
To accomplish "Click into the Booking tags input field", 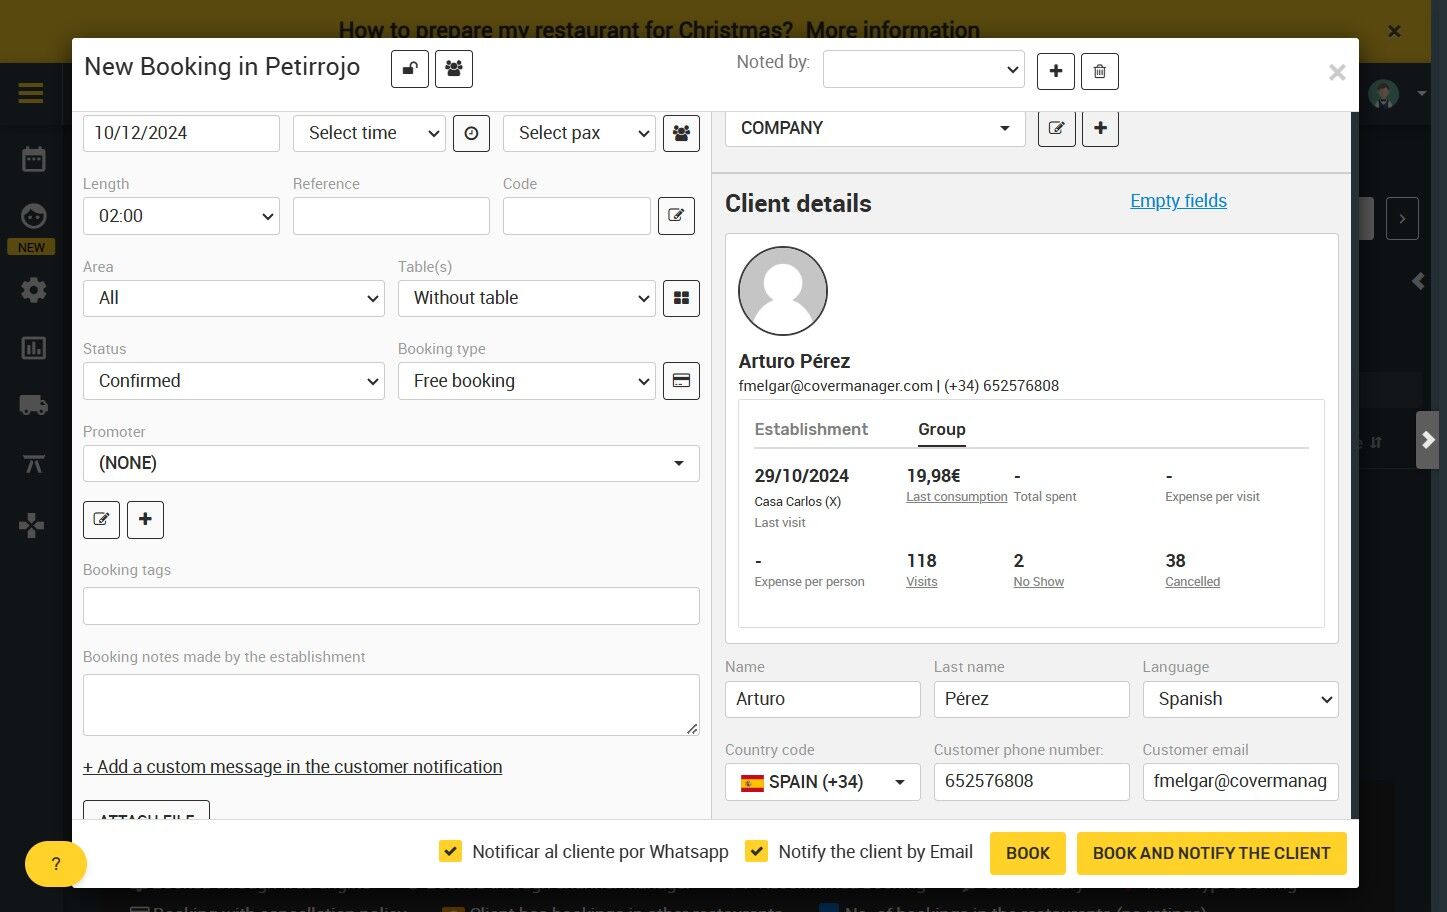I will point(391,606).
